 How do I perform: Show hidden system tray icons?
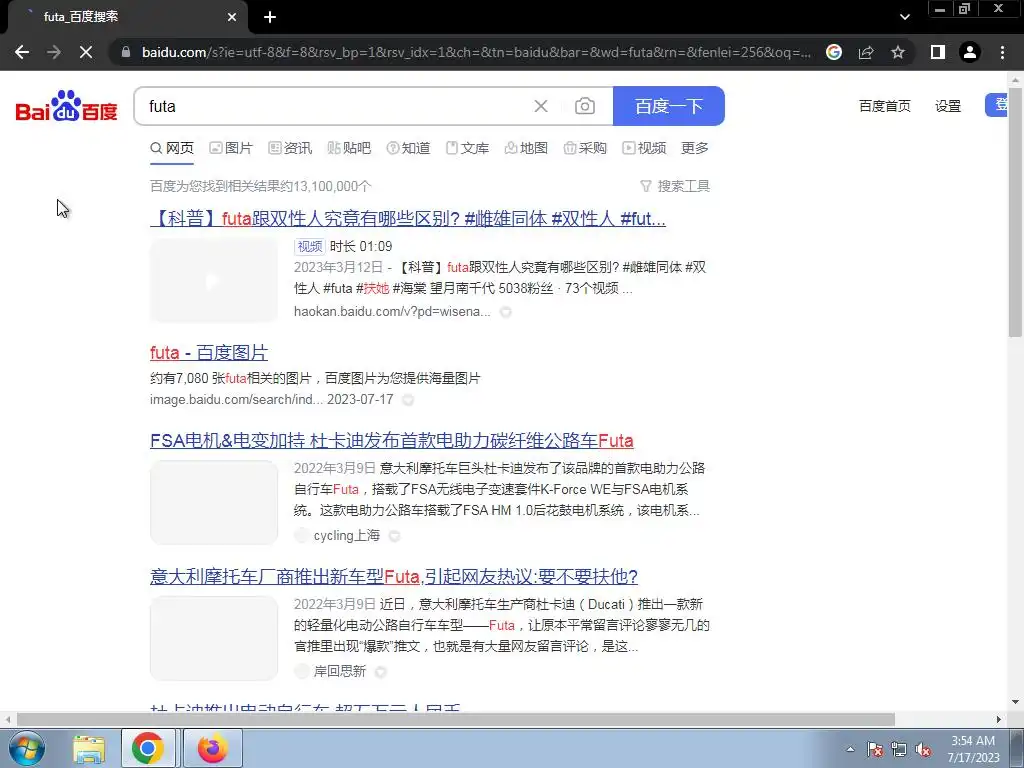coord(850,749)
